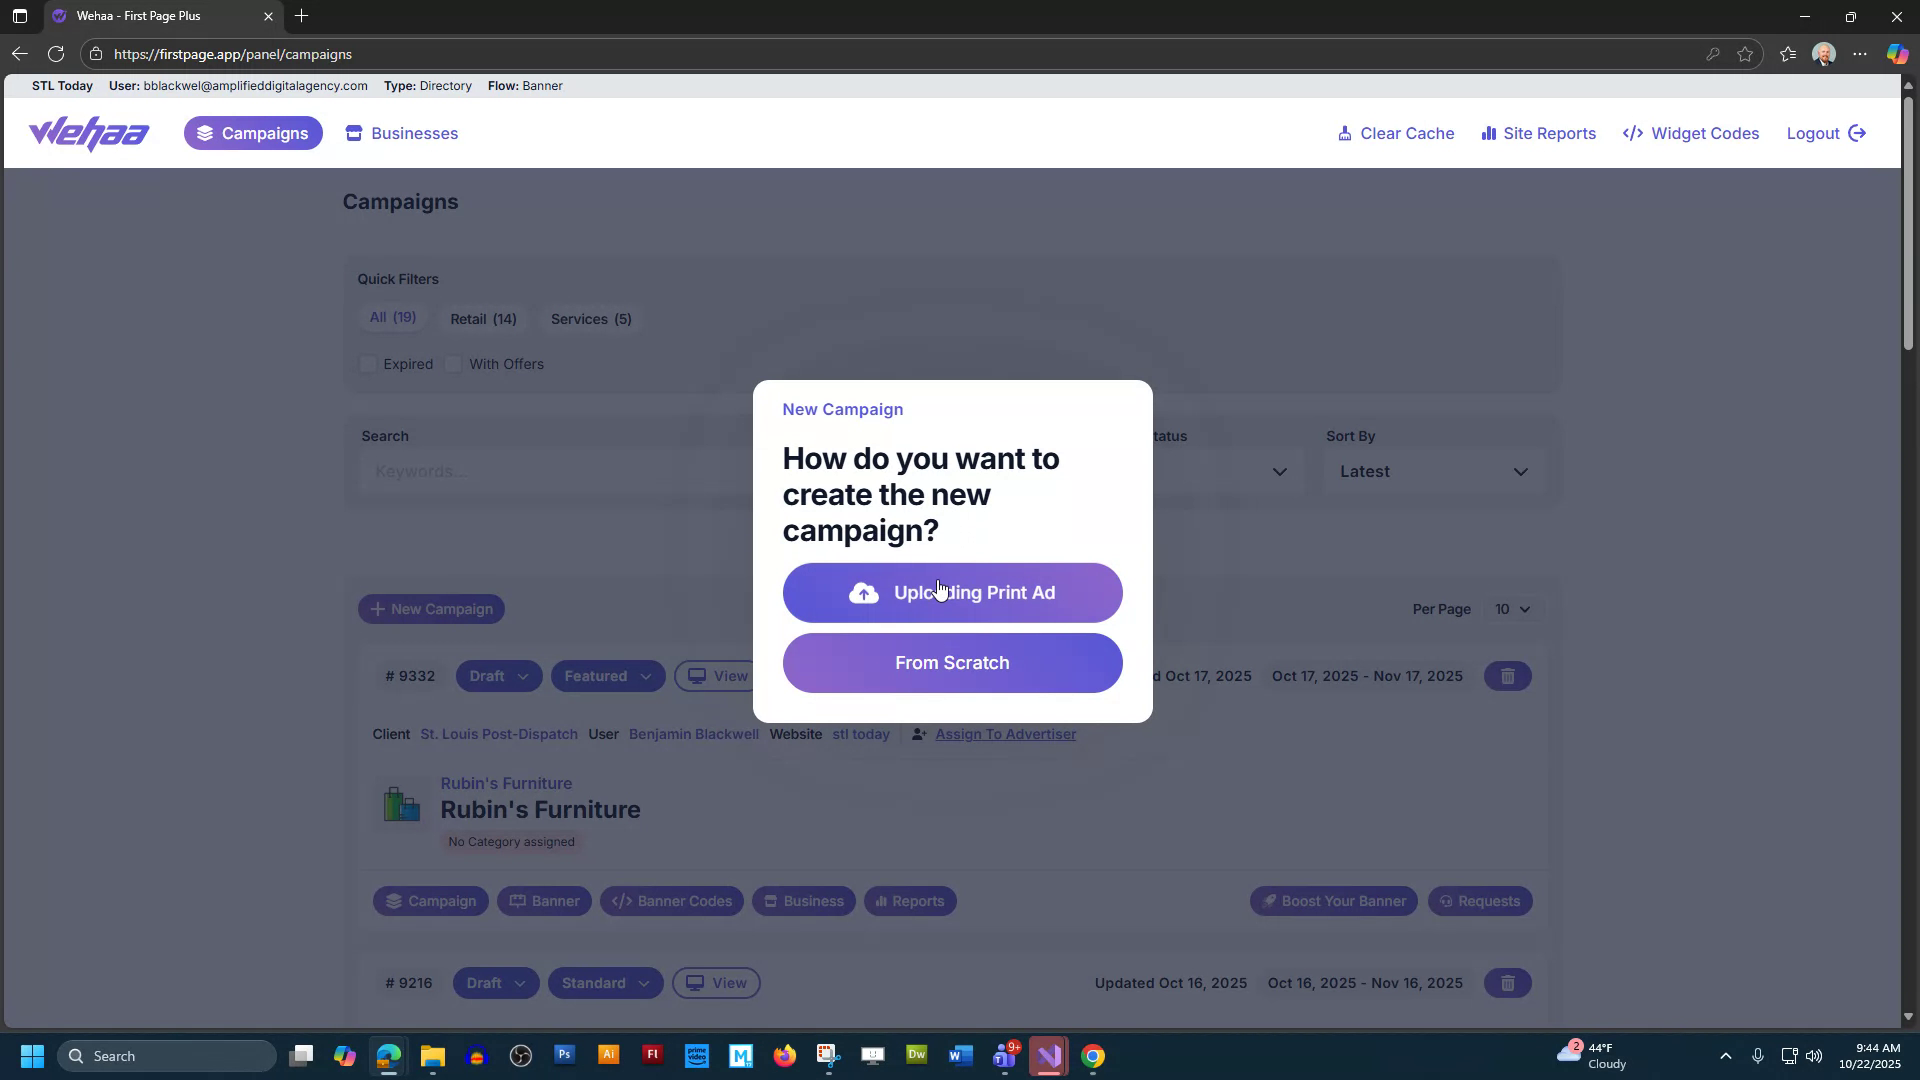Click inside the Keywords search field

(550, 471)
